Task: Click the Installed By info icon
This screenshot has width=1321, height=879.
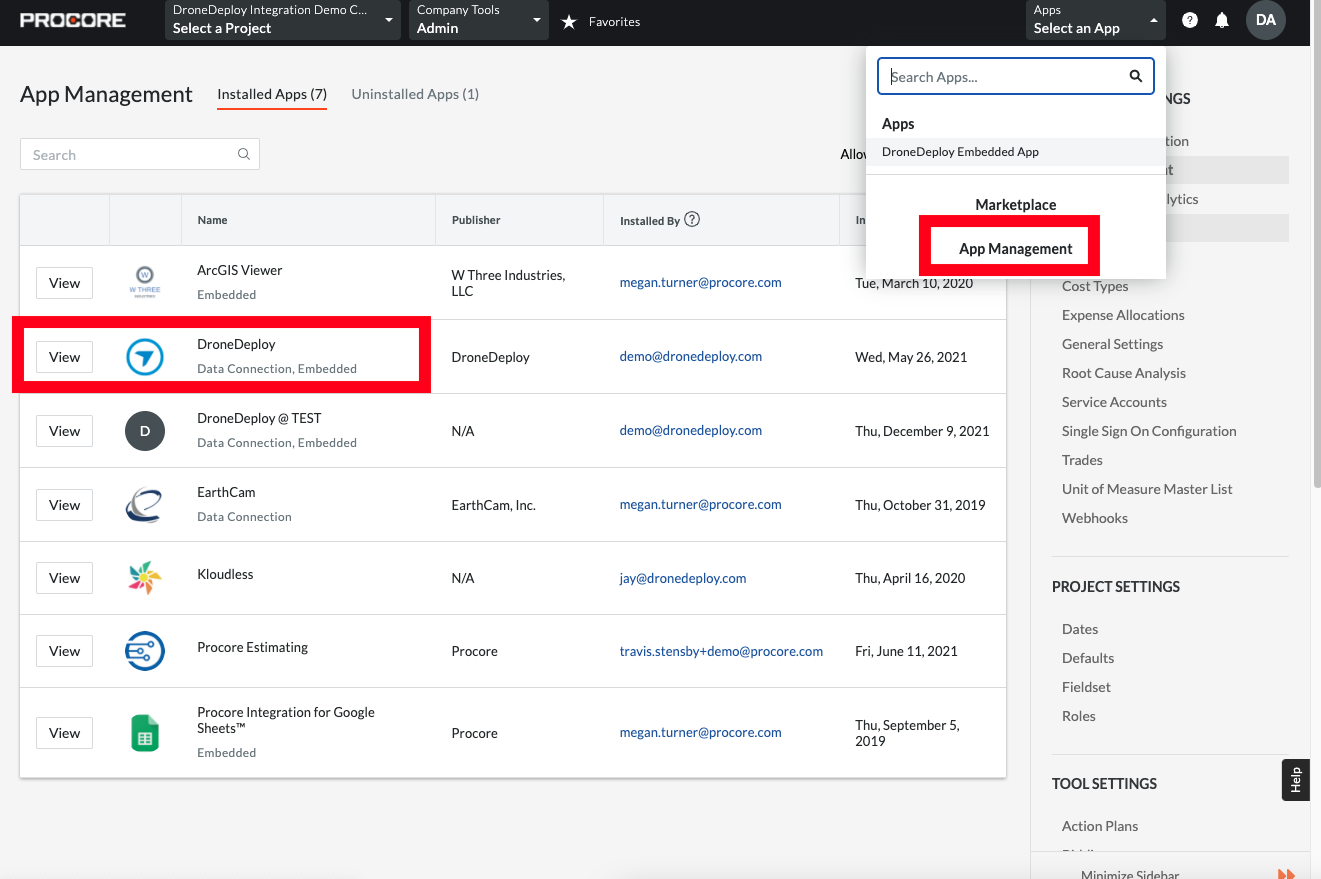Action: pyautogui.click(x=692, y=220)
